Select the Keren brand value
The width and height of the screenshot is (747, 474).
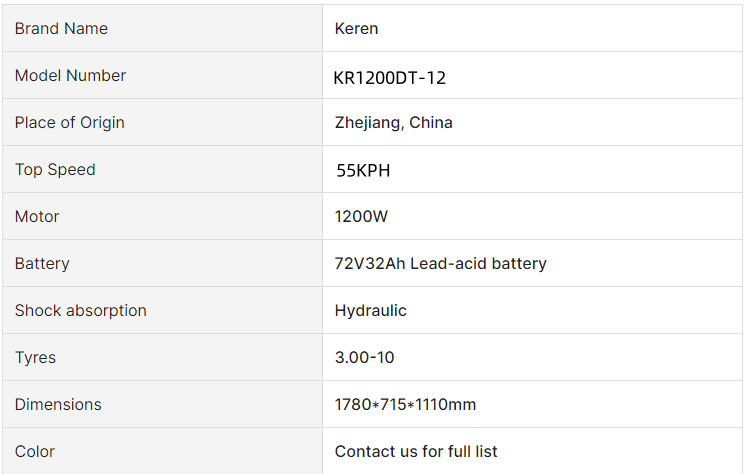356,29
